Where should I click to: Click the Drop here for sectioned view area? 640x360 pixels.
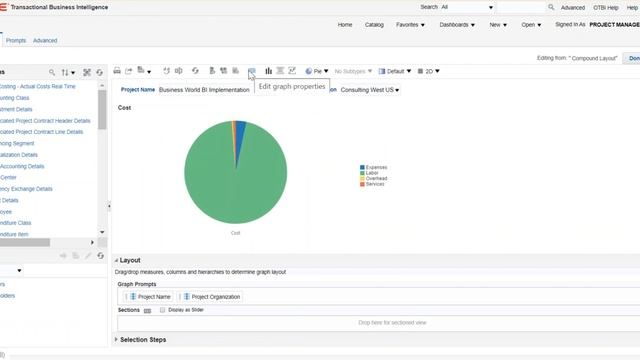pos(379,323)
